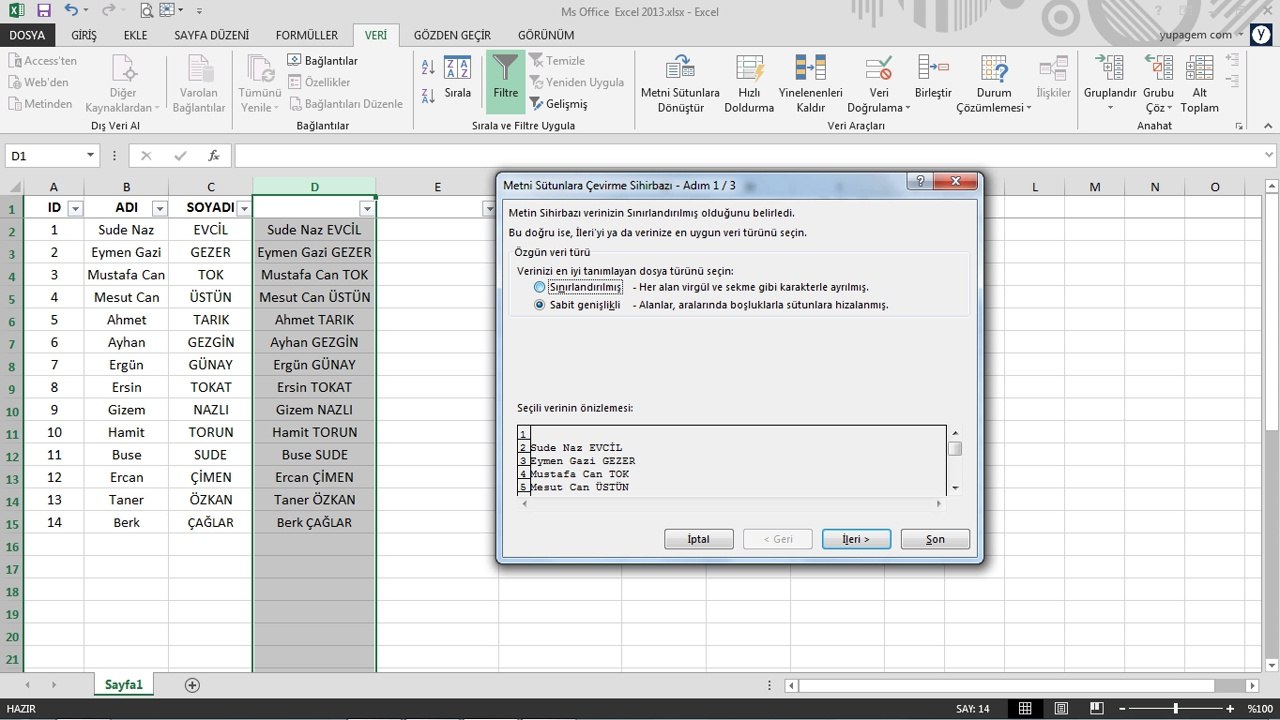Image resolution: width=1280 pixels, height=720 pixels.
Task: Open help with the dialog's question mark
Action: coord(920,182)
